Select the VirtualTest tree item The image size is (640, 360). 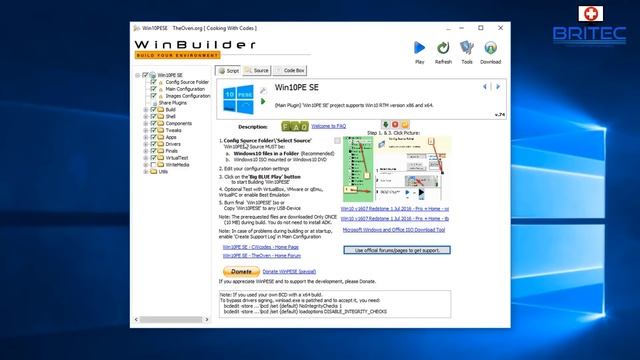click(177, 158)
